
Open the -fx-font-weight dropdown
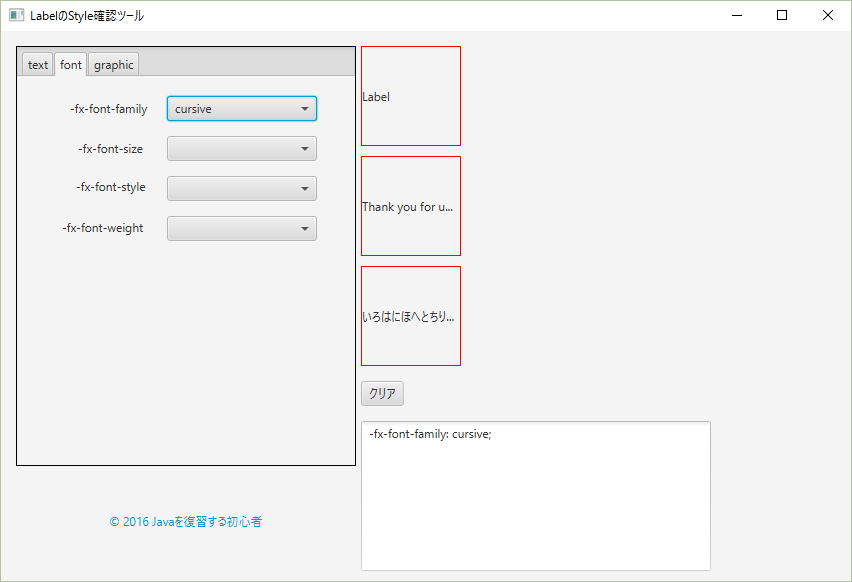[241, 228]
